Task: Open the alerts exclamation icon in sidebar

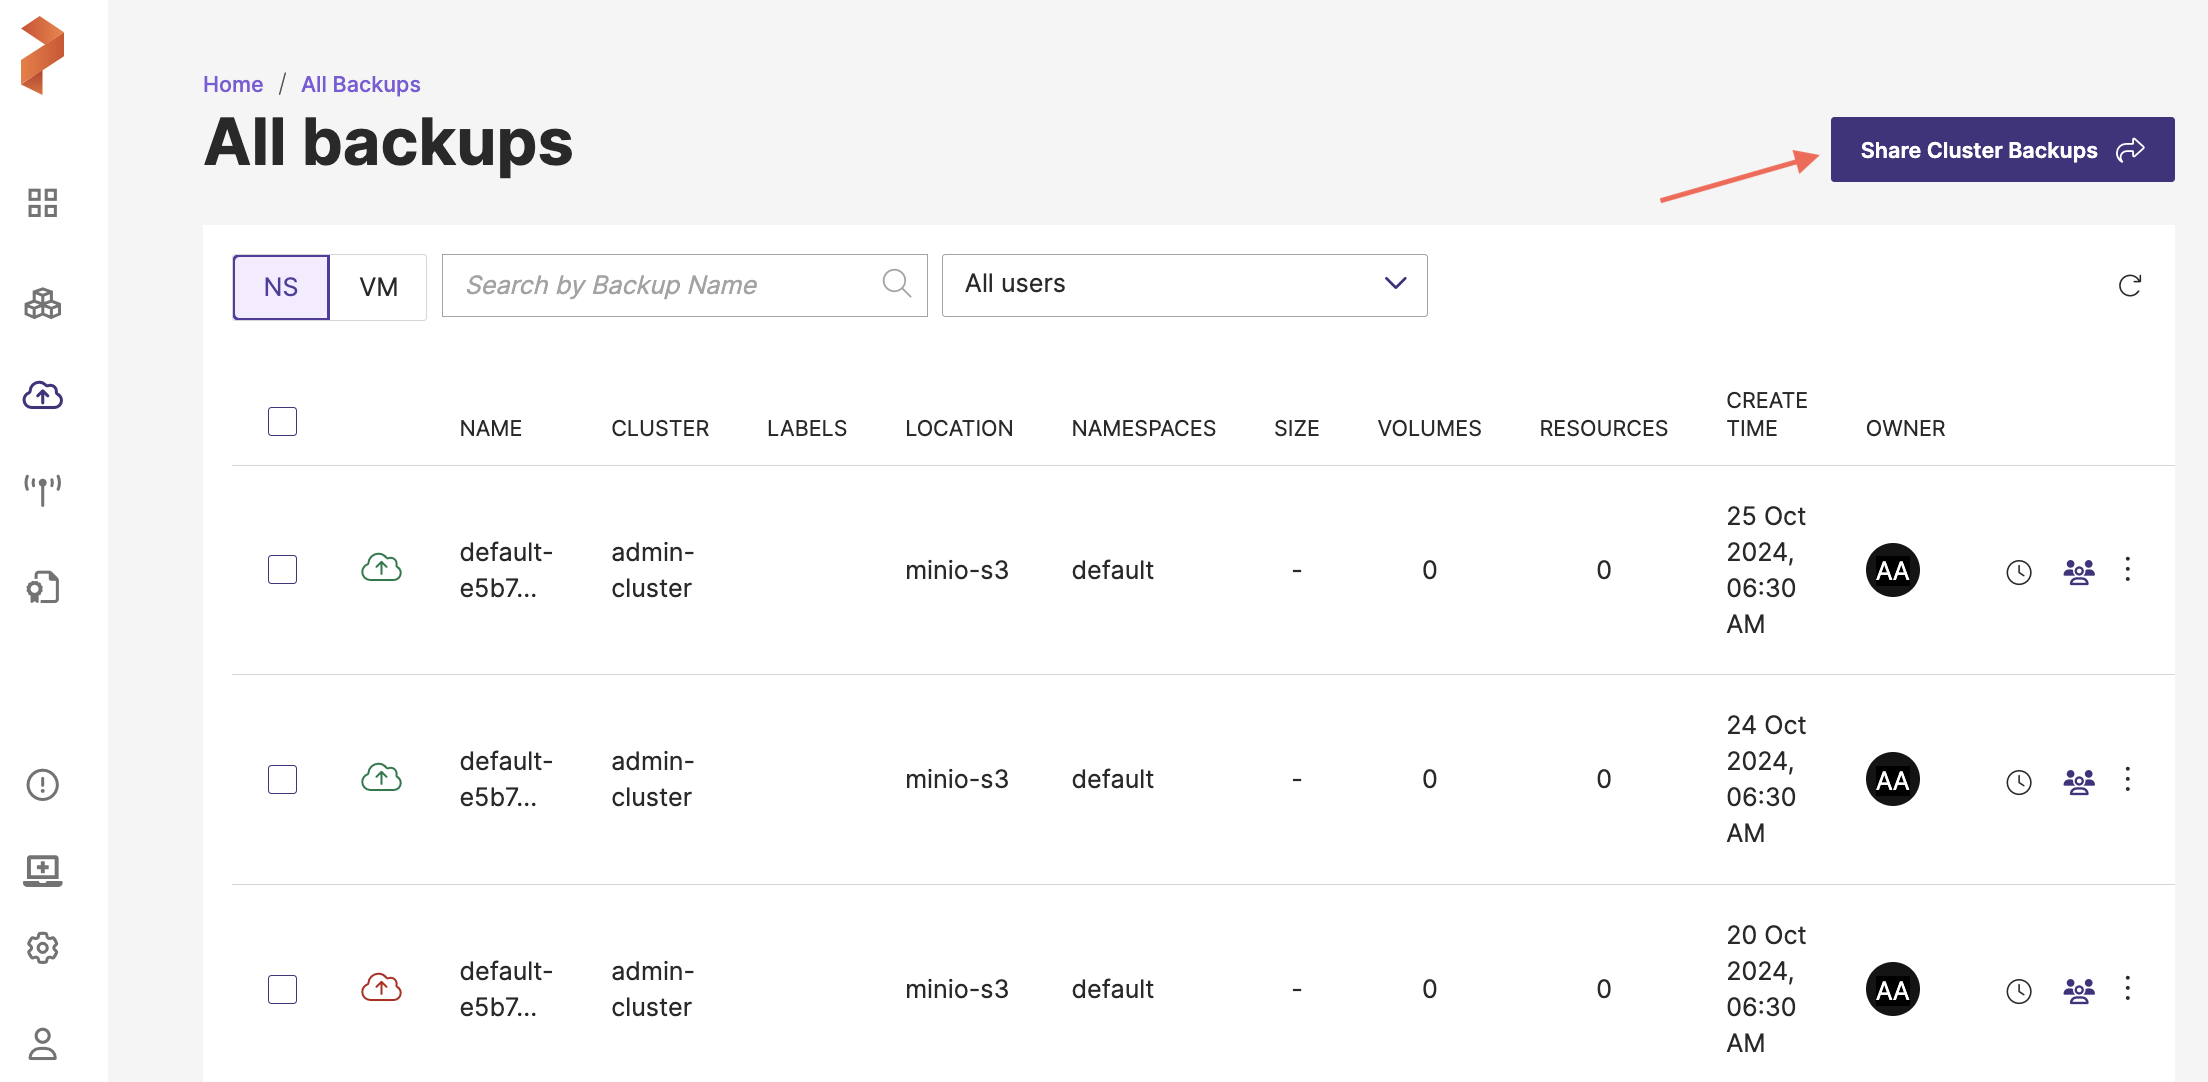Action: click(42, 785)
